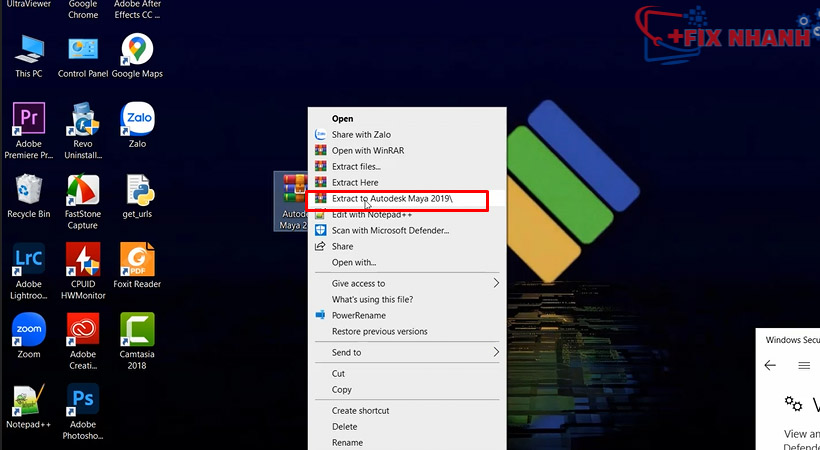Image resolution: width=820 pixels, height=450 pixels.
Task: Click Share in the context menu
Action: 407,246
